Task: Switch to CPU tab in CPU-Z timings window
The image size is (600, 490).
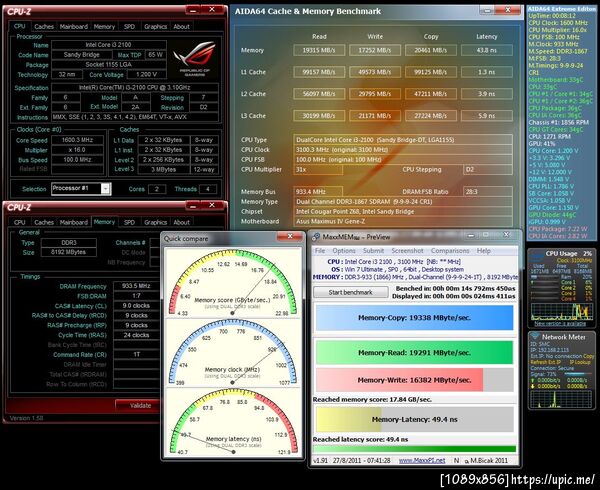Action: tap(20, 223)
